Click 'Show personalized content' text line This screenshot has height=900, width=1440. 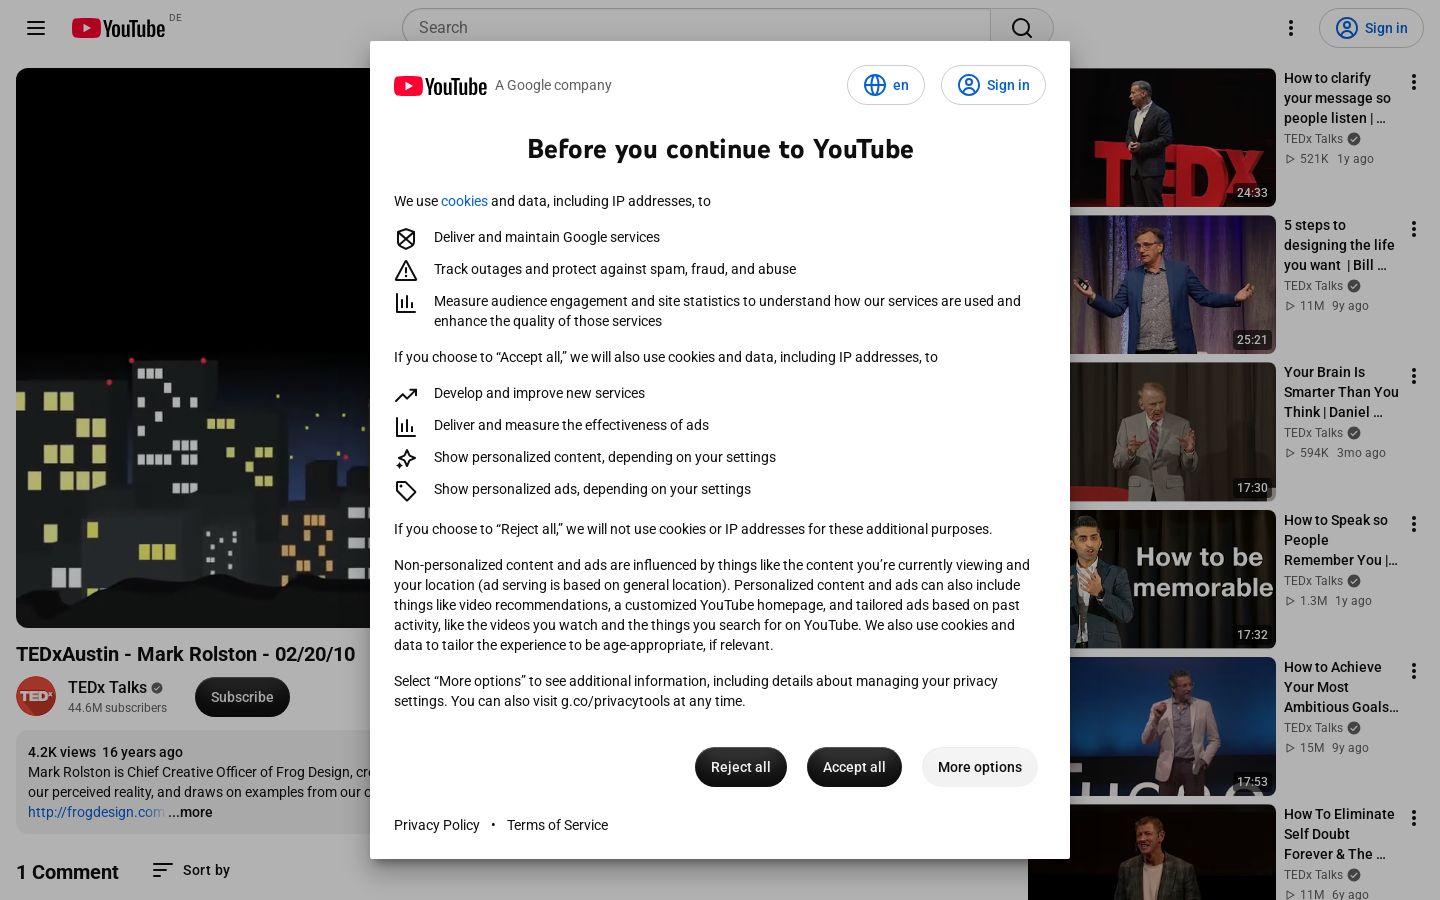pos(605,457)
